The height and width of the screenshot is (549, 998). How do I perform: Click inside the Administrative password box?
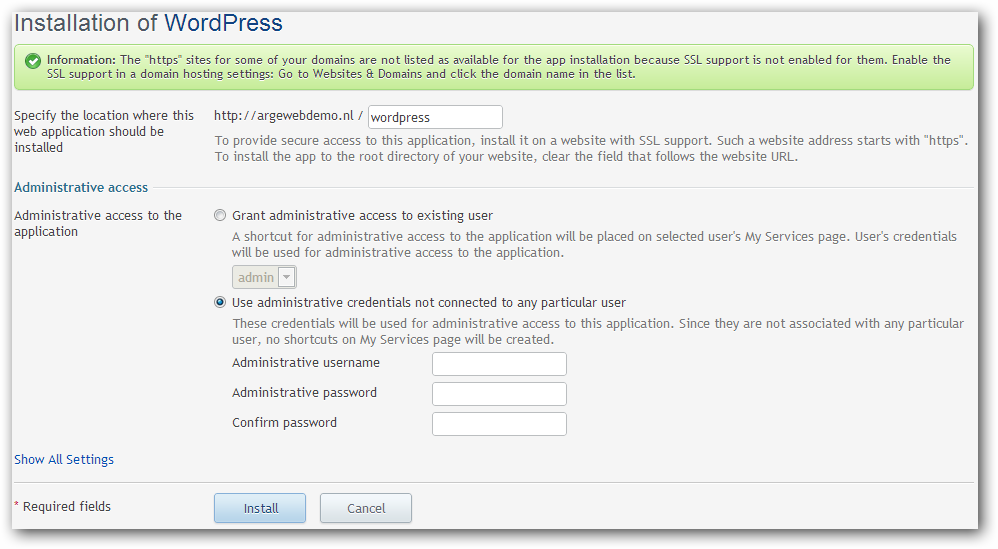point(499,394)
